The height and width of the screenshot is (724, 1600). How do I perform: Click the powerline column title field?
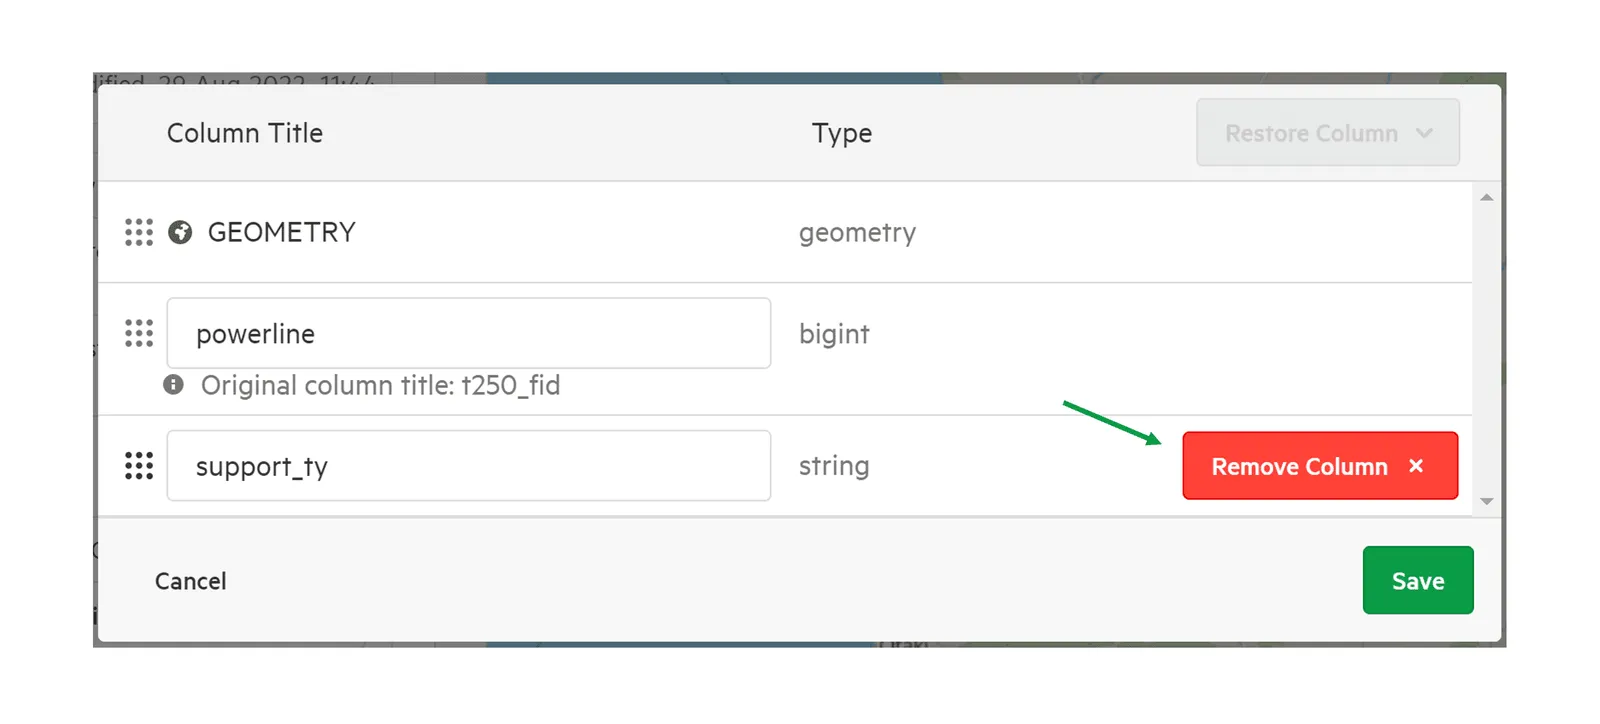coord(469,333)
